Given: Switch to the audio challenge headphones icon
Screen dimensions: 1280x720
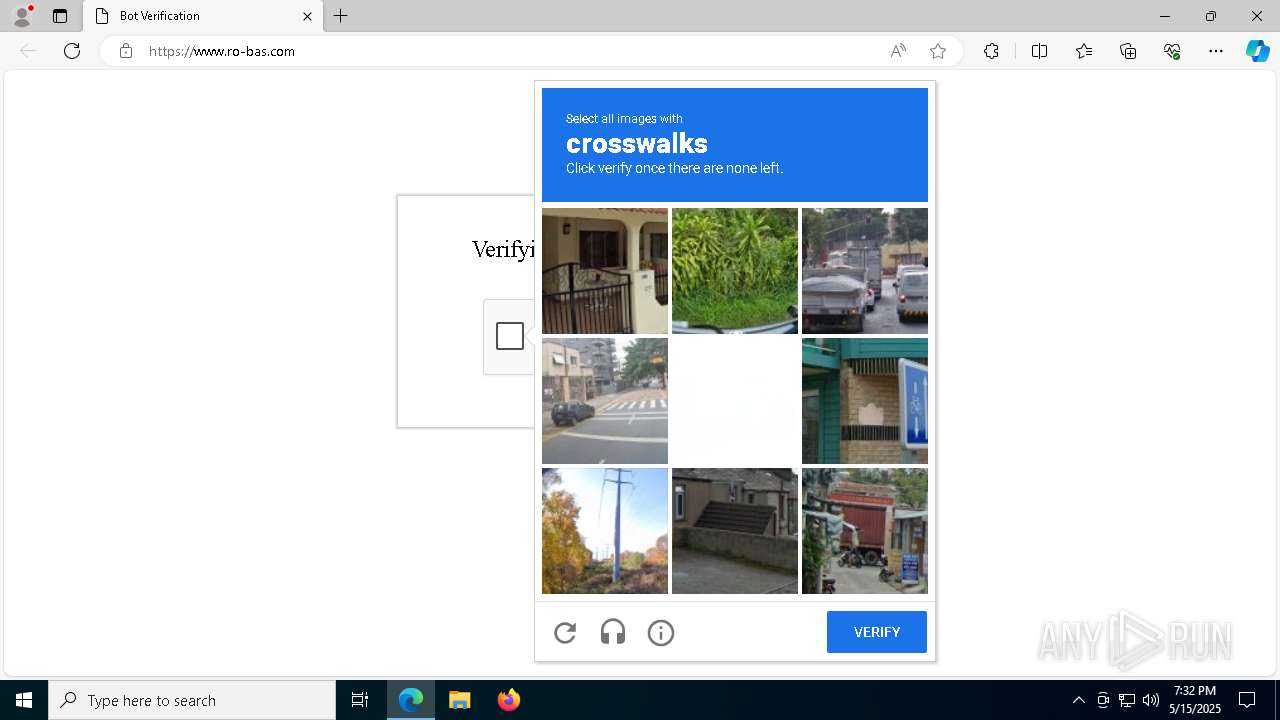Looking at the screenshot, I should (613, 632).
